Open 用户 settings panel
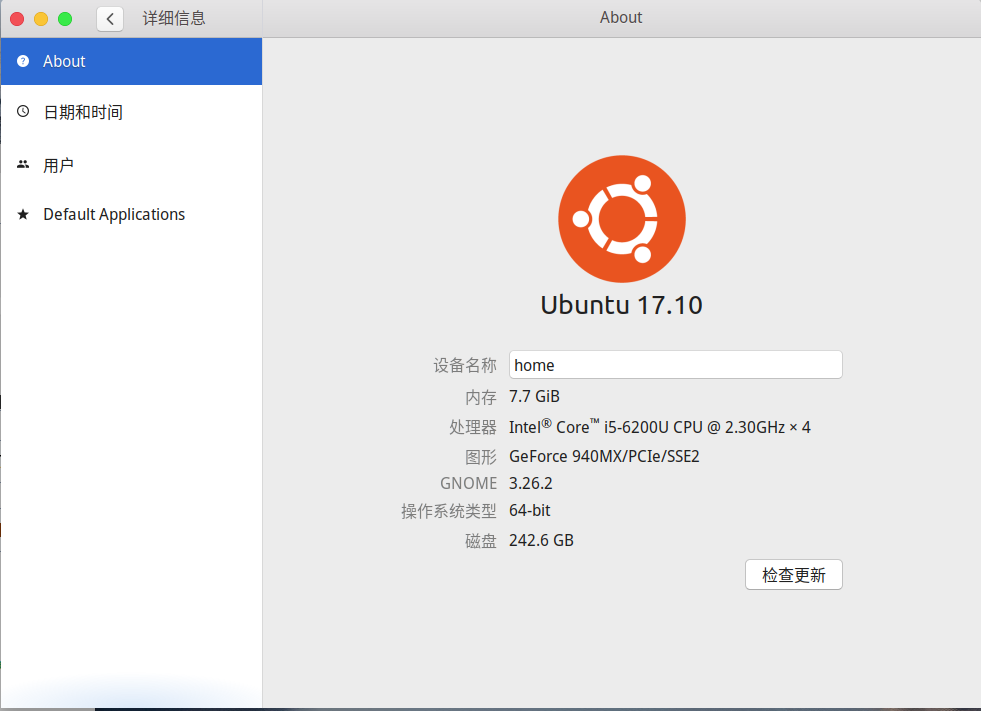This screenshot has height=711, width=981. tap(131, 165)
